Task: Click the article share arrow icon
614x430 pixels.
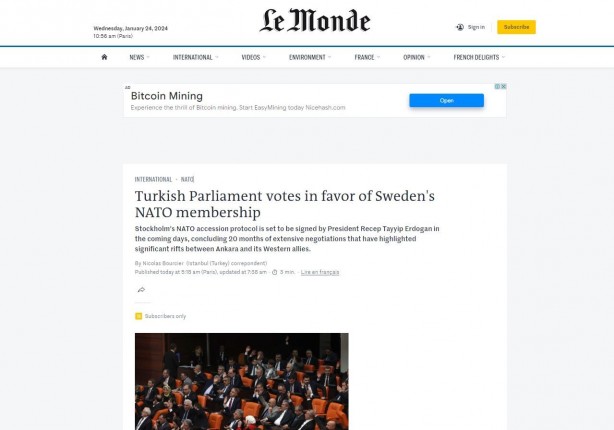Action: tap(141, 290)
